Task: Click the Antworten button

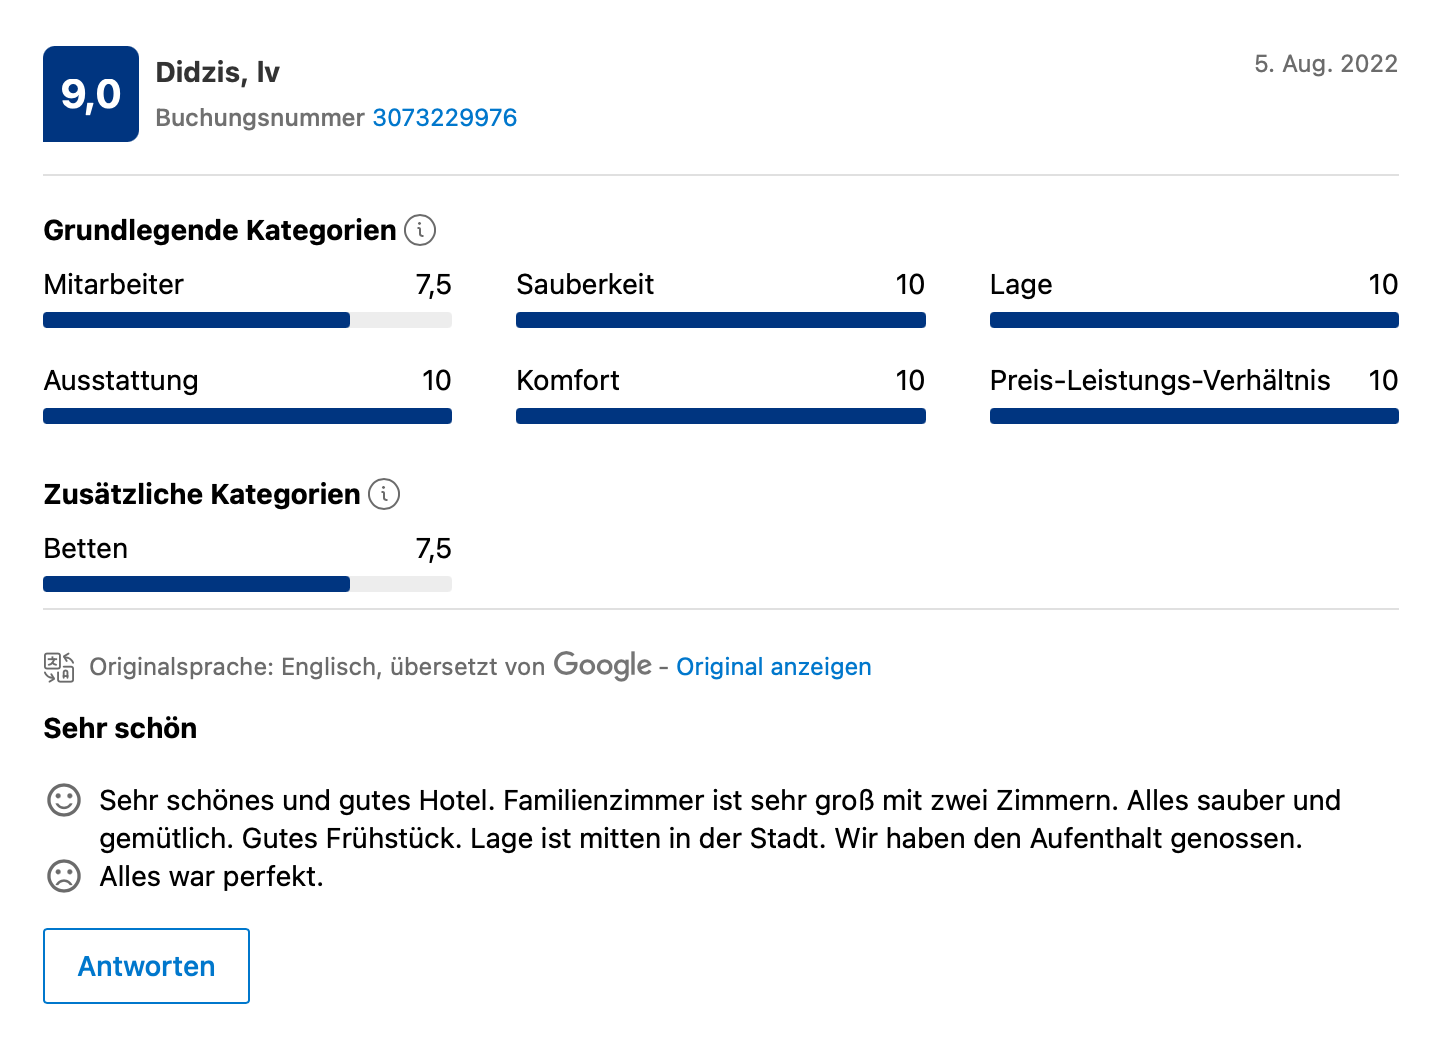Action: coord(146,966)
